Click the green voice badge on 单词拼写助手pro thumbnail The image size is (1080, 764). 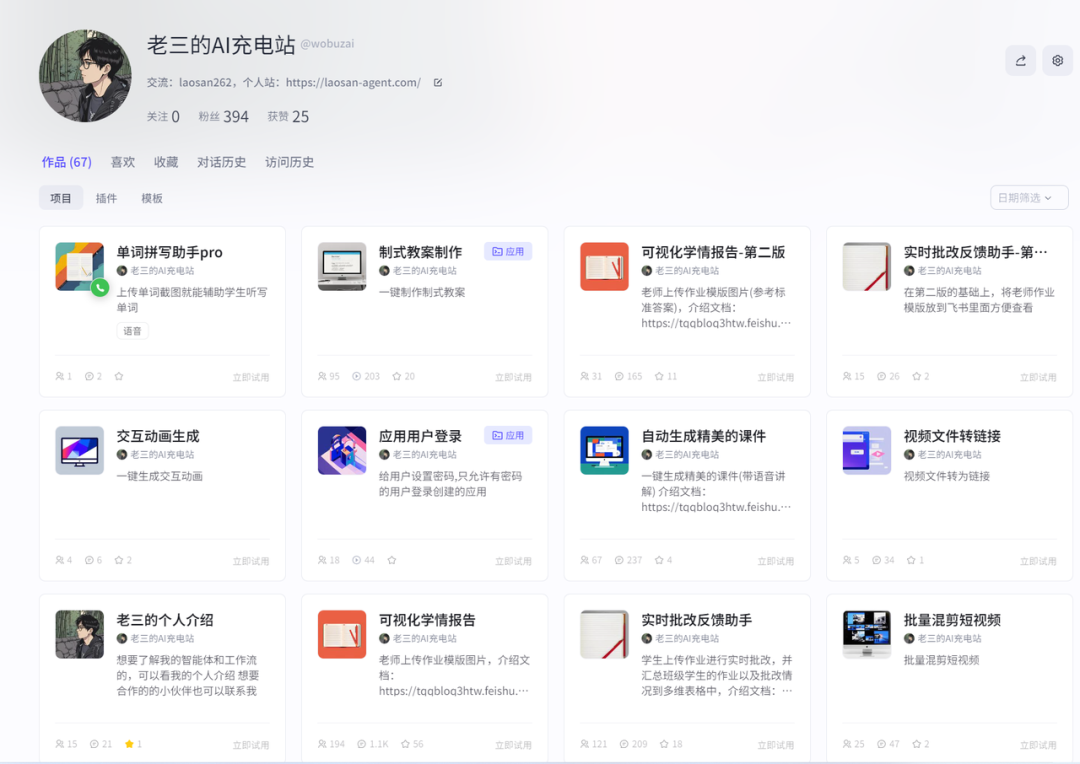tap(99, 288)
